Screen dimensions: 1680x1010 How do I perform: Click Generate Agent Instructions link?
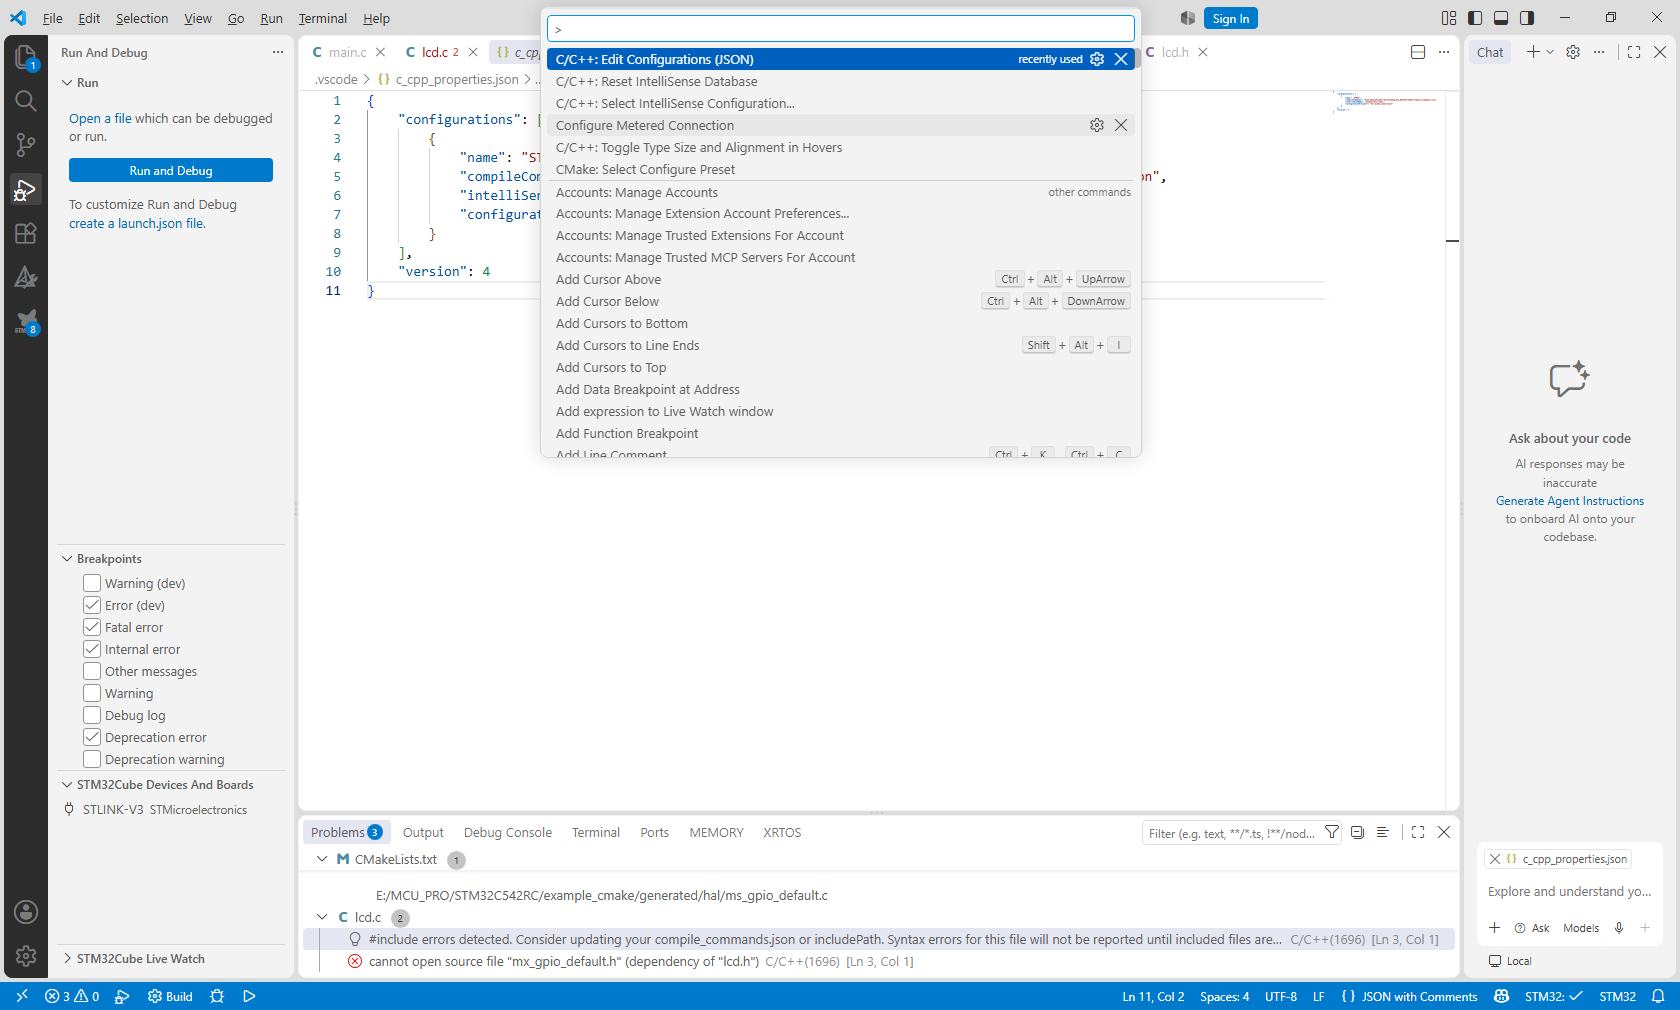coord(1569,501)
